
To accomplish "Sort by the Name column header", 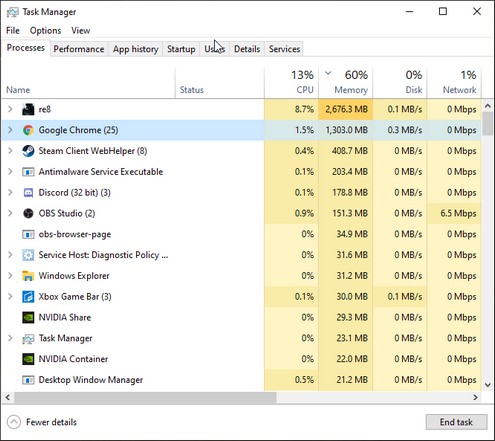I will click(x=88, y=84).
